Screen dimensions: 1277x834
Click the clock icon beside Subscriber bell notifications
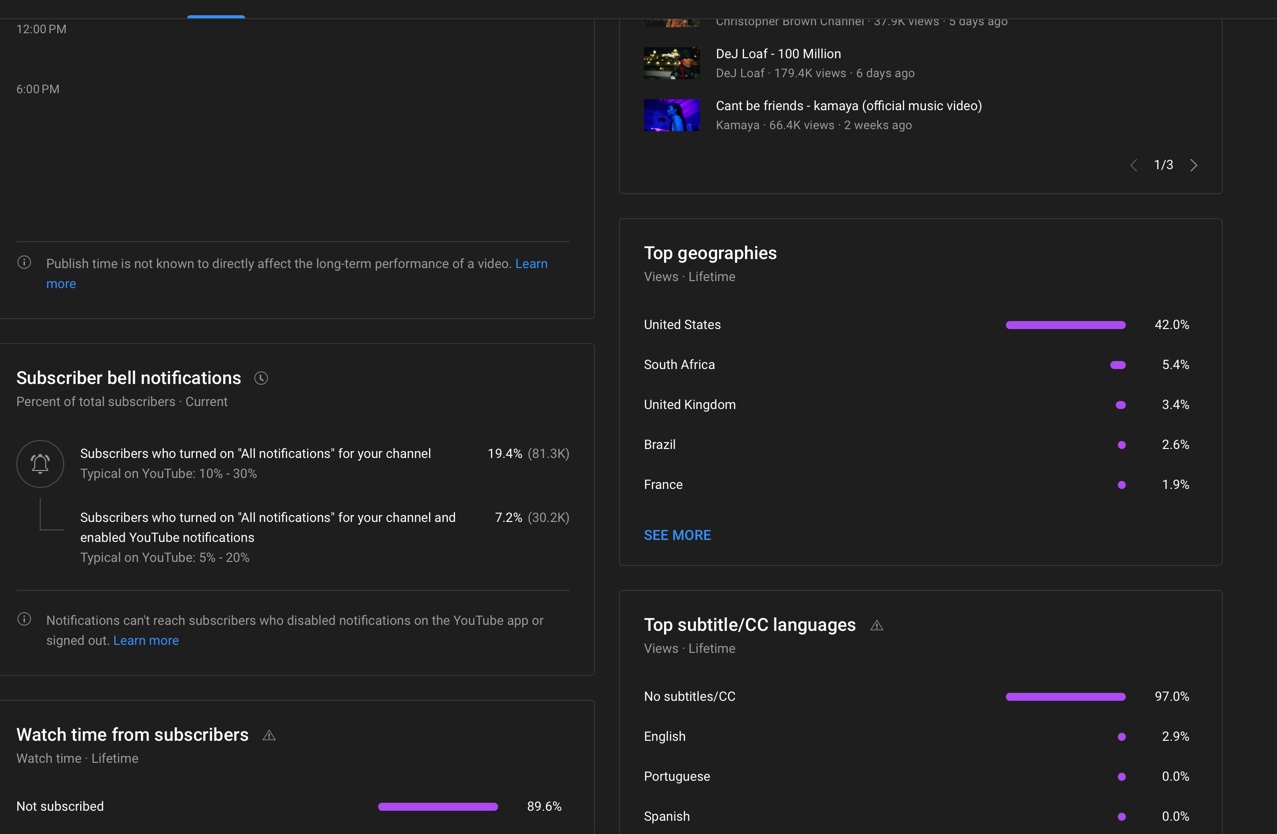[x=261, y=378]
